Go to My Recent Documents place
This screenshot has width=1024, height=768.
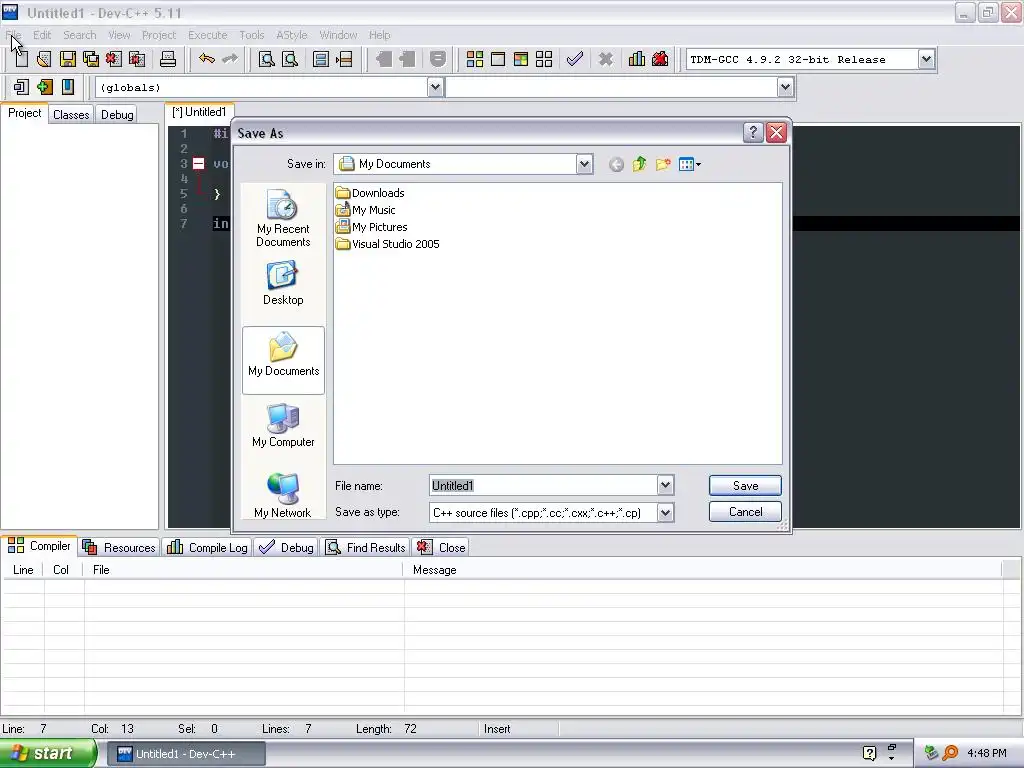tap(283, 218)
